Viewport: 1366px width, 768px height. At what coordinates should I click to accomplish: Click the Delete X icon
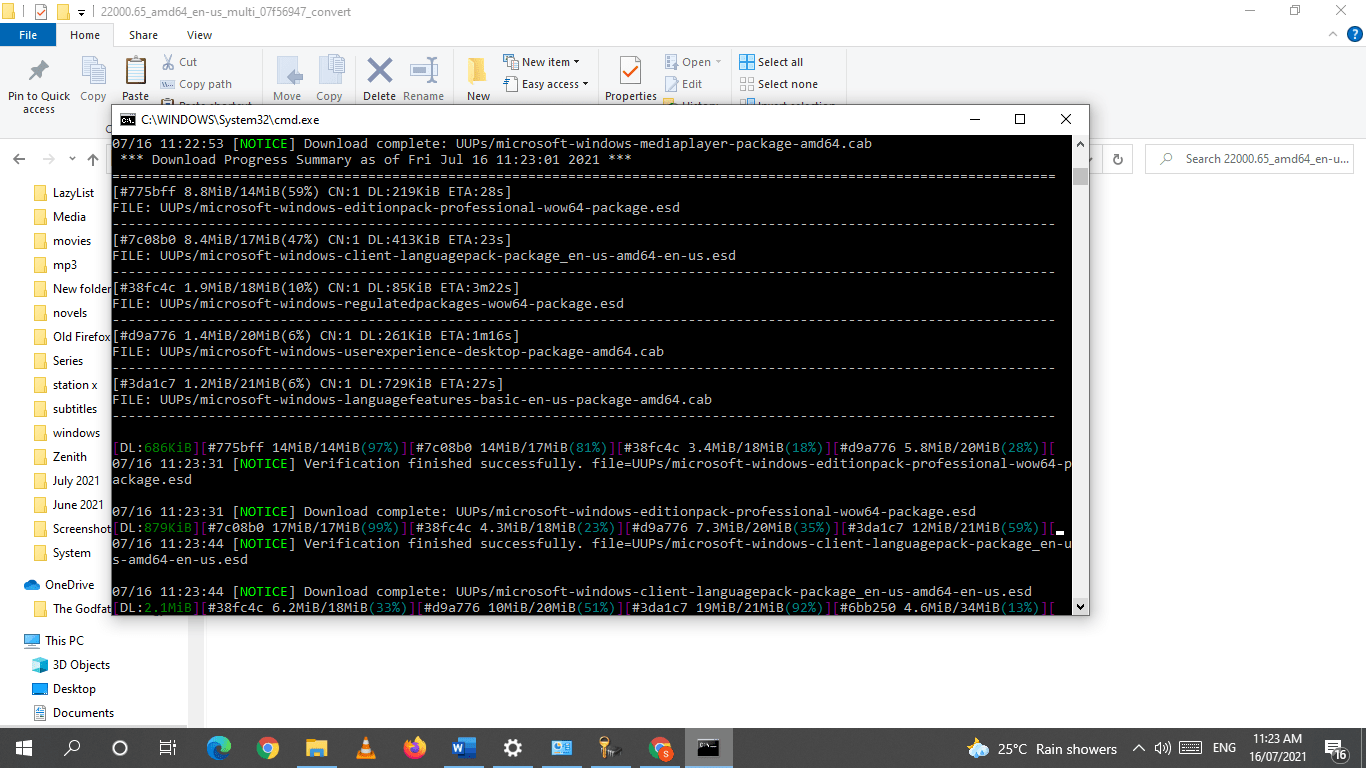379,79
